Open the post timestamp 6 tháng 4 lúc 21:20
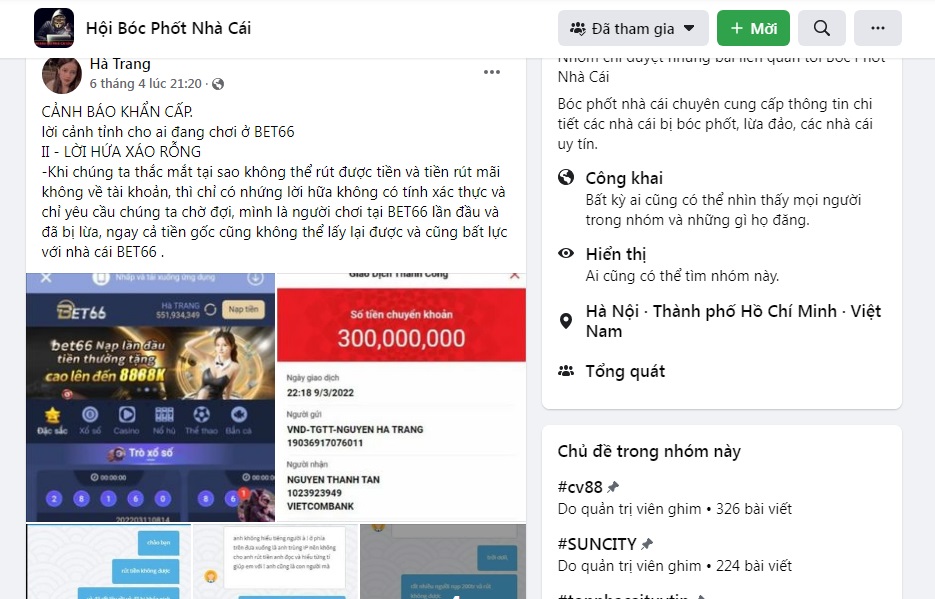935x599 pixels. [145, 83]
